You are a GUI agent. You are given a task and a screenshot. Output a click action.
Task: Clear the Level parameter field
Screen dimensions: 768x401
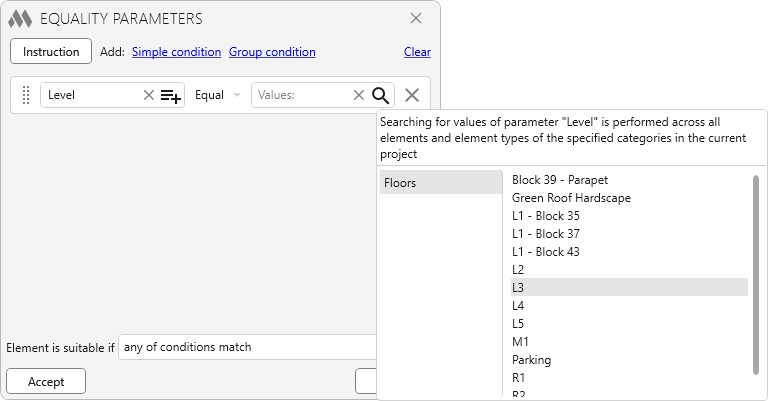pyautogui.click(x=149, y=95)
